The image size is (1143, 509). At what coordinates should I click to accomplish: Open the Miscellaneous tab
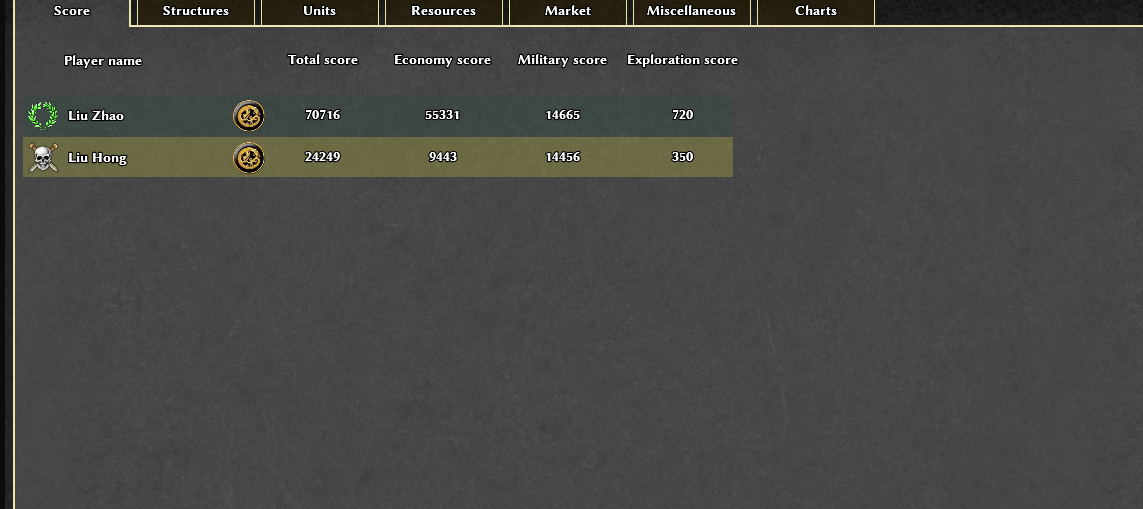click(x=691, y=11)
